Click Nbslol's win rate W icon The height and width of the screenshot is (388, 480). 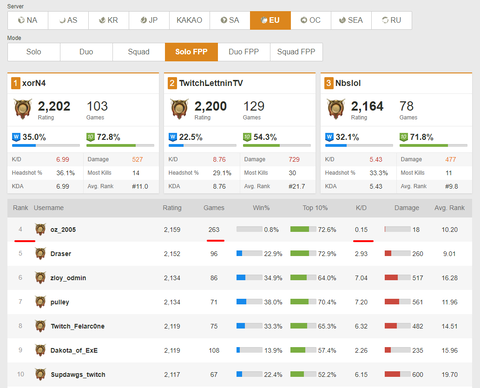(x=329, y=137)
